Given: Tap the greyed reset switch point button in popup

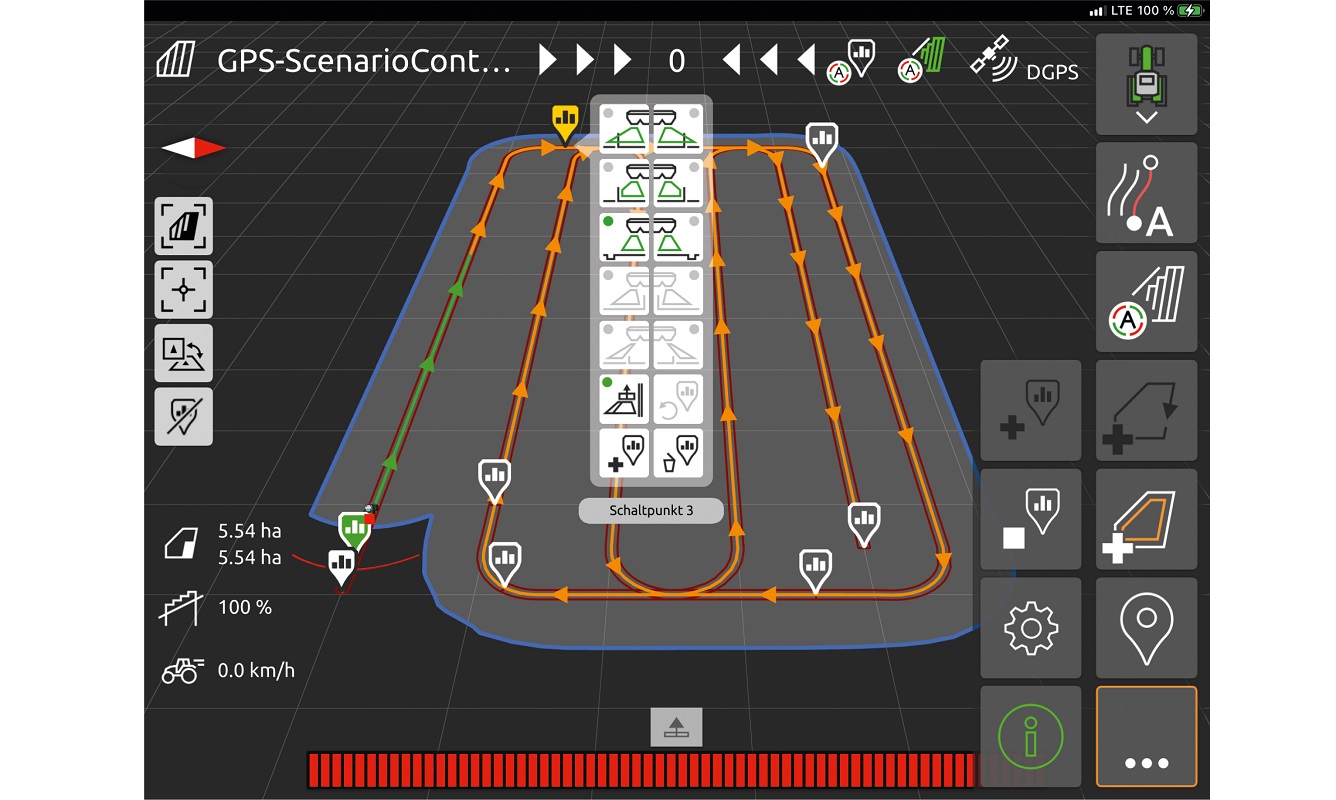Looking at the screenshot, I should [678, 398].
